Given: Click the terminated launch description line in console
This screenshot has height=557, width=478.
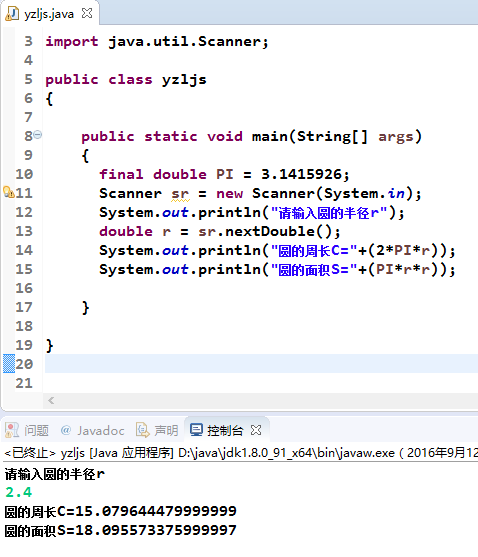Looking at the screenshot, I should [x=241, y=453].
